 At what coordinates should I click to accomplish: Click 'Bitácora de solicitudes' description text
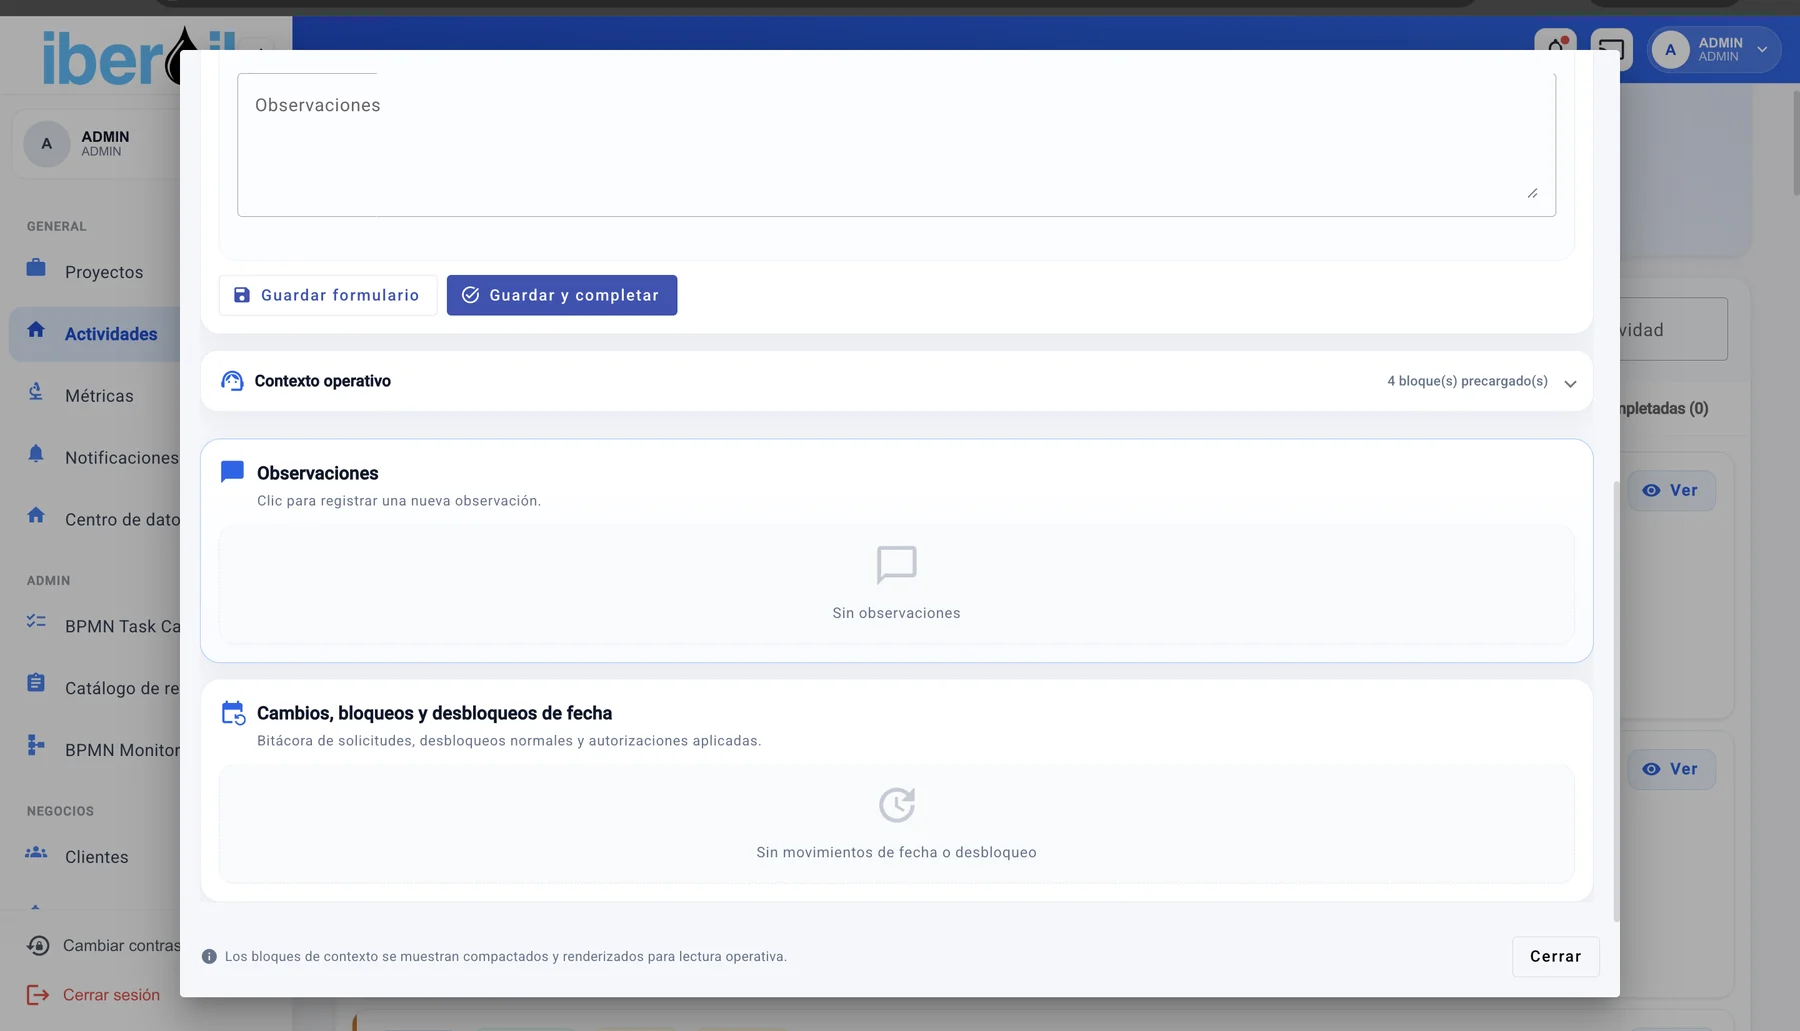pyautogui.click(x=509, y=741)
